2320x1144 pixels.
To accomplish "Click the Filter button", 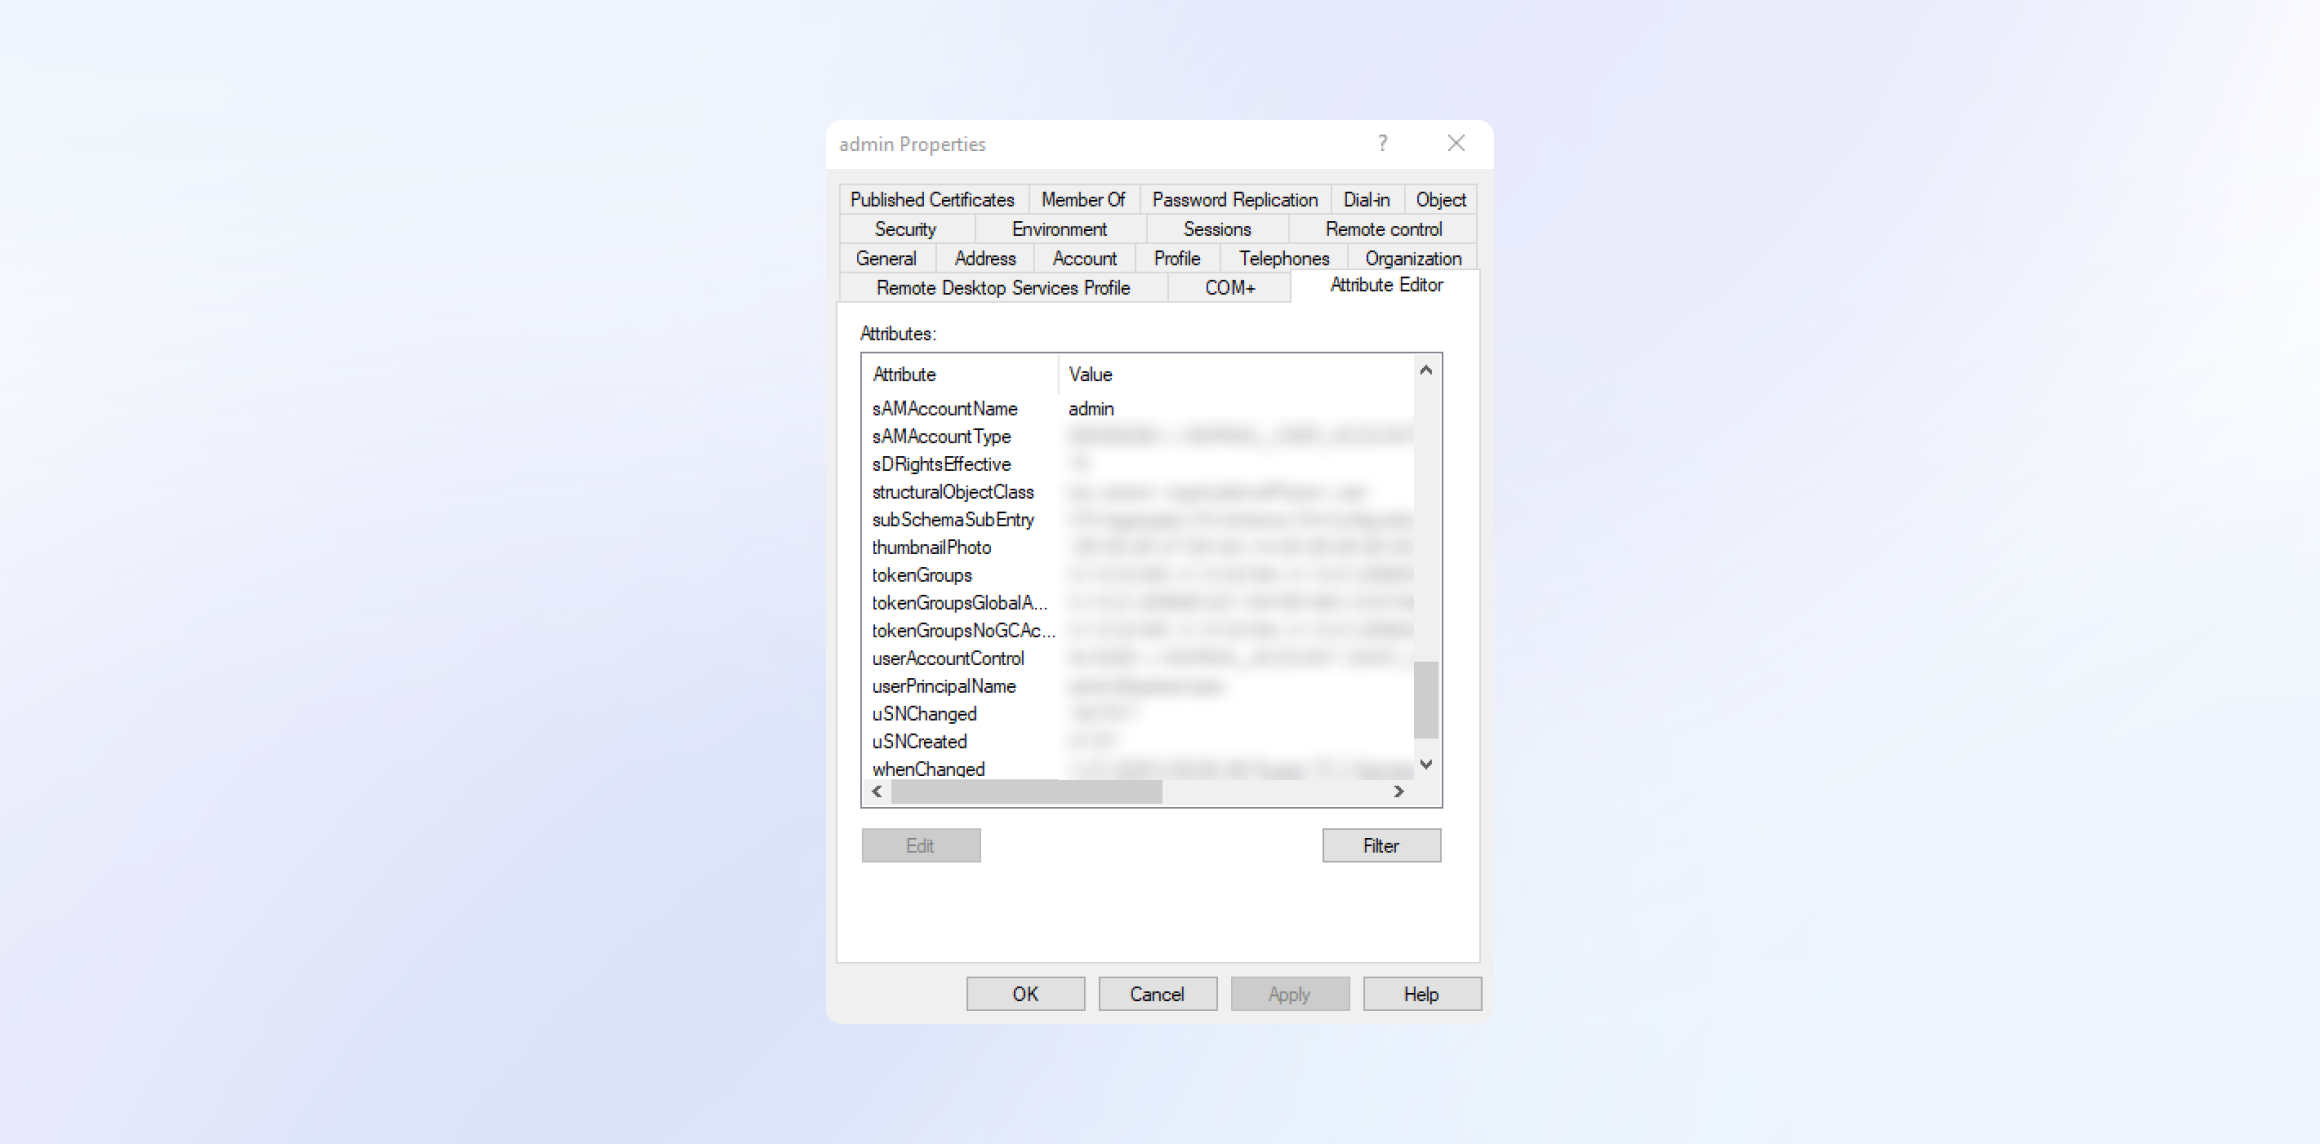I will pos(1381,846).
